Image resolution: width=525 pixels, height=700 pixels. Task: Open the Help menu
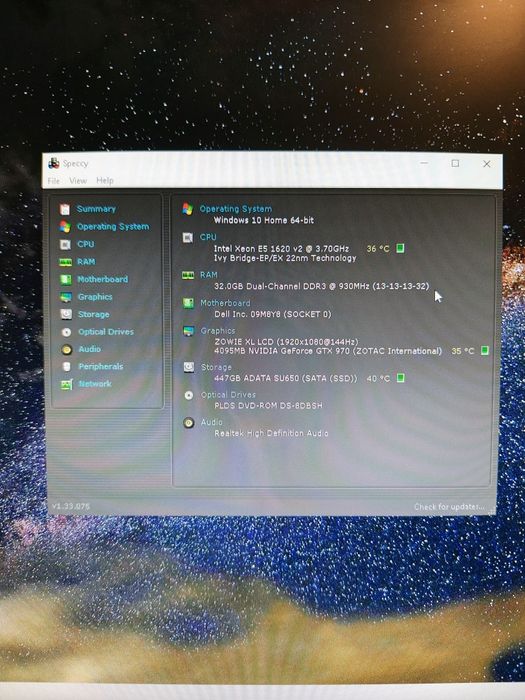tap(105, 181)
